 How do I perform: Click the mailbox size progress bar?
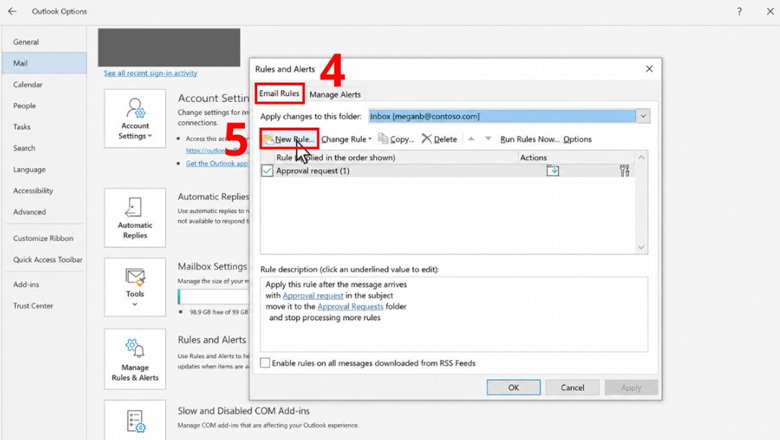[x=214, y=296]
